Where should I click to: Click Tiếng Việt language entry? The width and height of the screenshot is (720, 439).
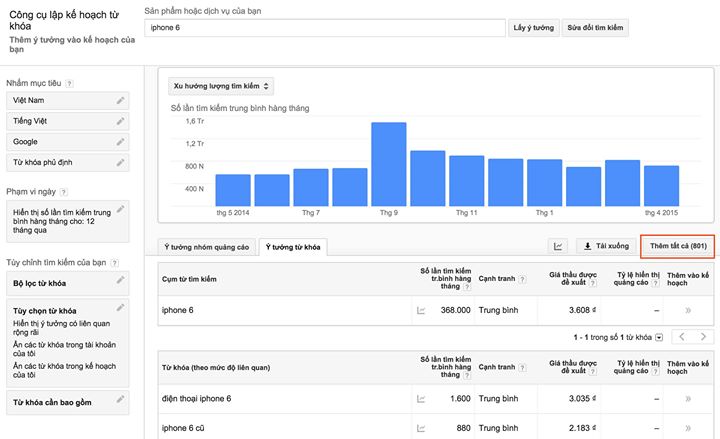point(68,121)
